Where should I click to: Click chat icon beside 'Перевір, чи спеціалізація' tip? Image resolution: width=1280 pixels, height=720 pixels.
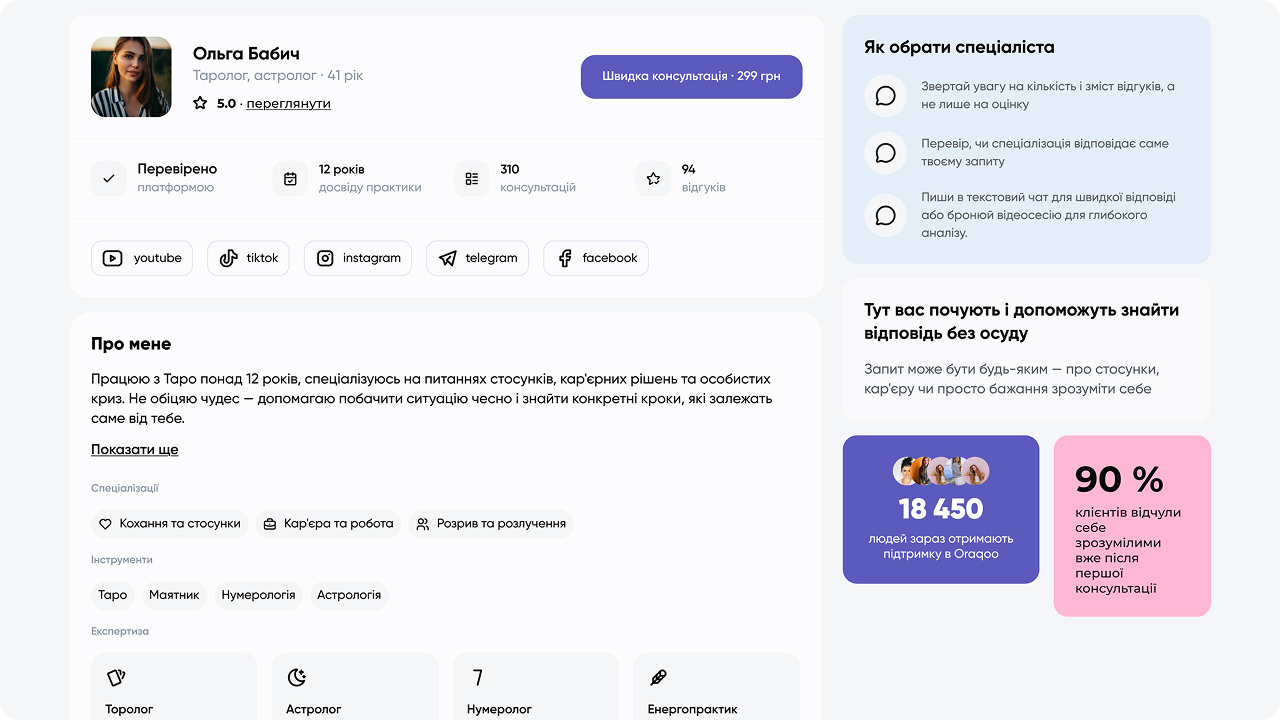coord(885,153)
